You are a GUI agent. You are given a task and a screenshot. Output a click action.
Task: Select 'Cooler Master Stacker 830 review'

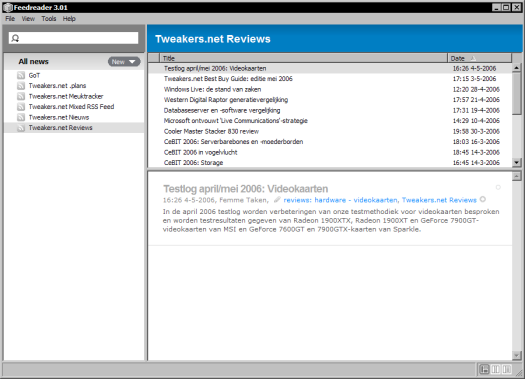click(x=211, y=131)
